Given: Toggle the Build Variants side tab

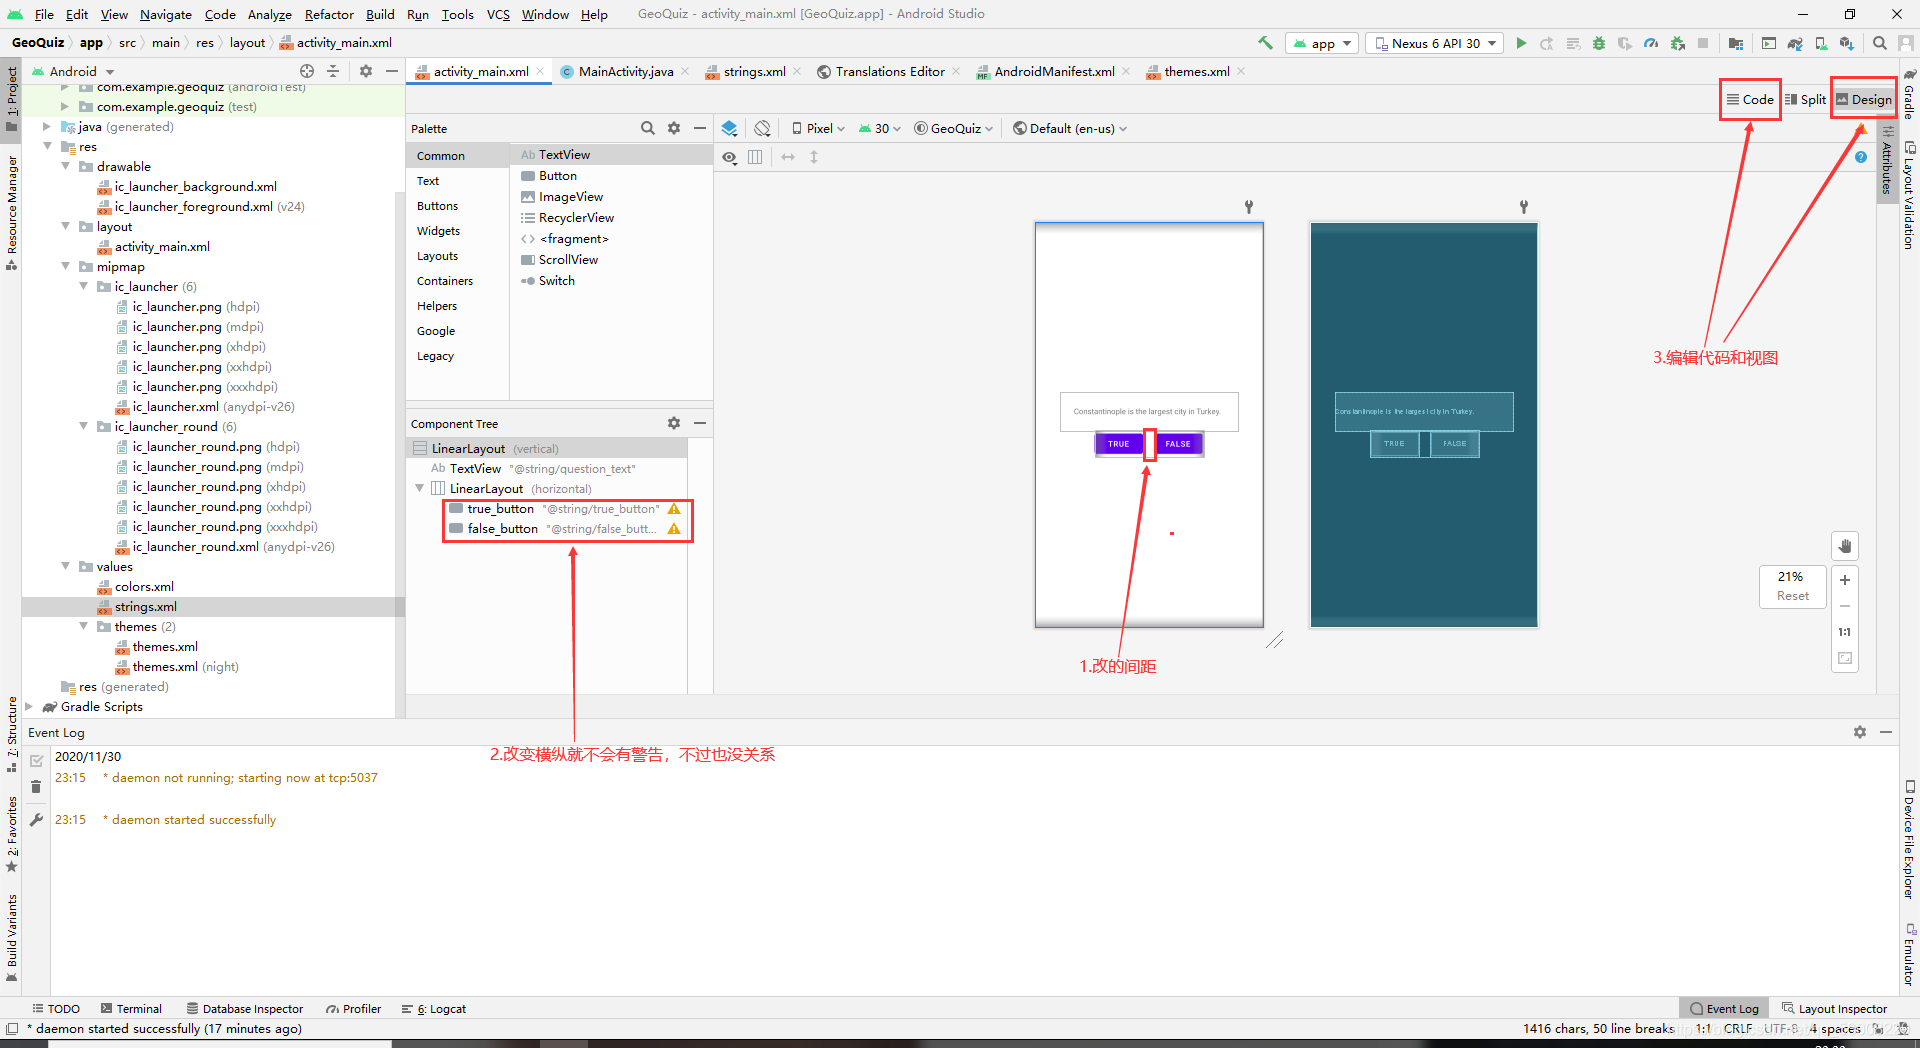Looking at the screenshot, I should pos(11,937).
